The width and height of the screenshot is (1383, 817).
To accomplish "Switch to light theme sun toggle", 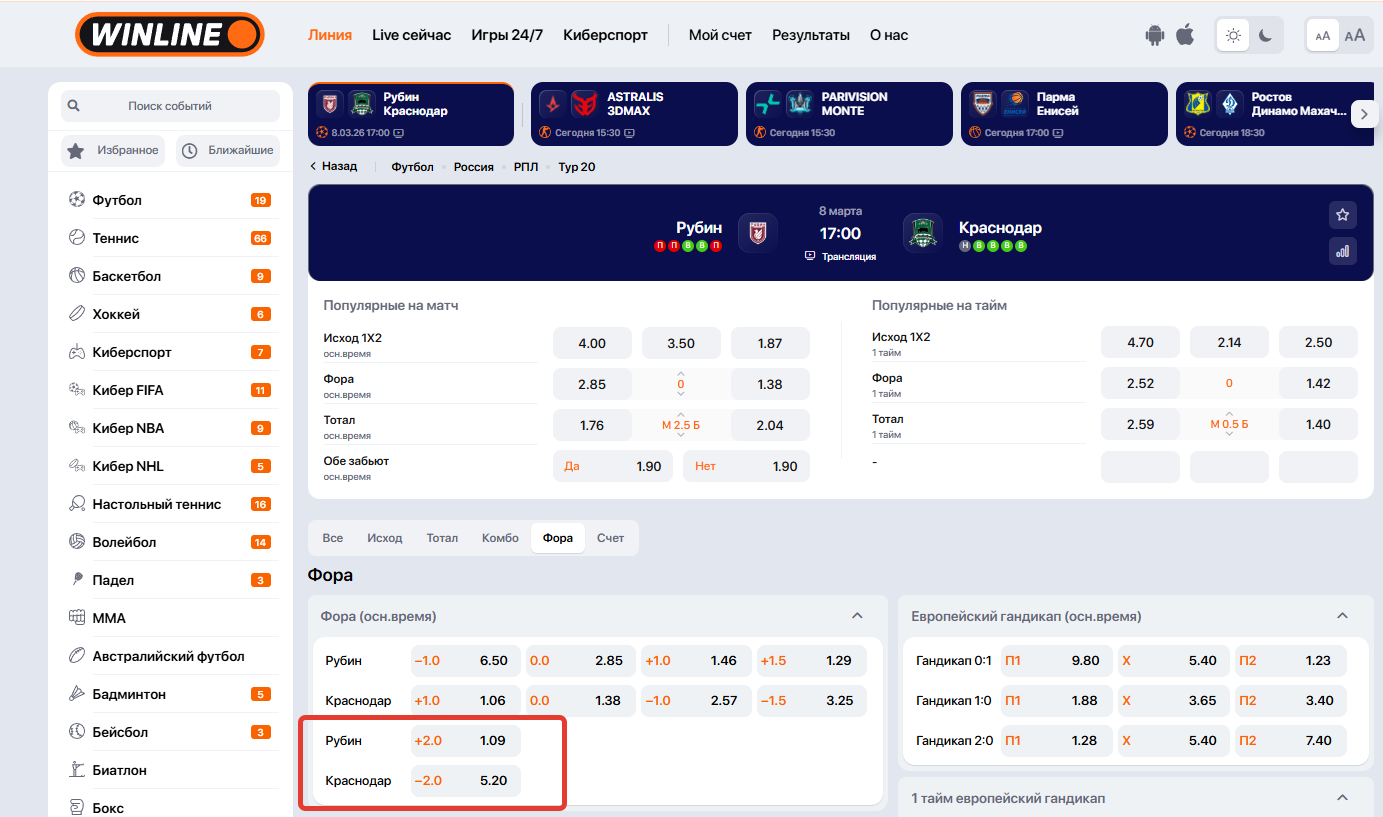I will 1233,35.
